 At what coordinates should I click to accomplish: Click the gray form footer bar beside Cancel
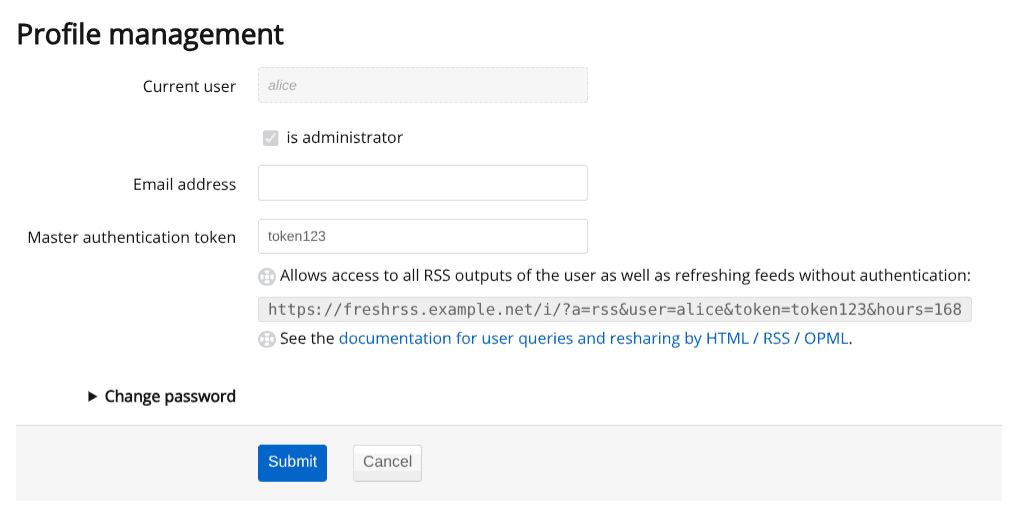click(x=700, y=462)
